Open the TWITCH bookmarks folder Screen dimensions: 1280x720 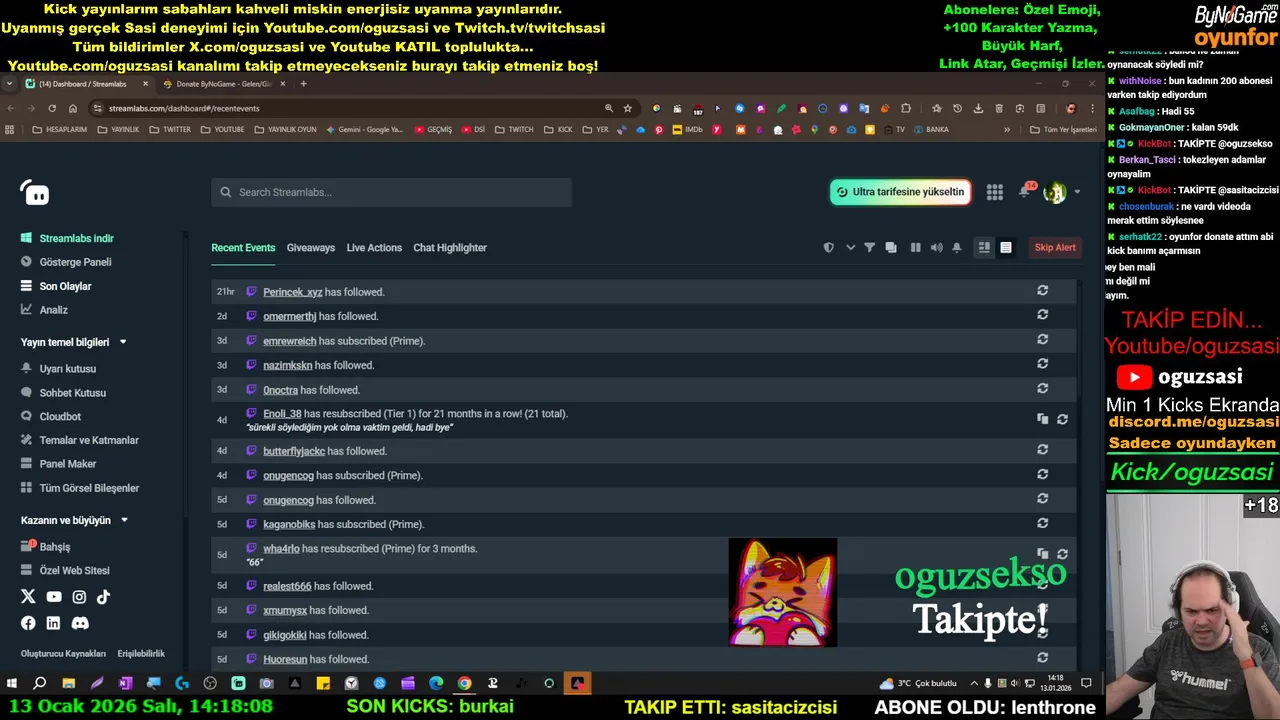click(515, 129)
